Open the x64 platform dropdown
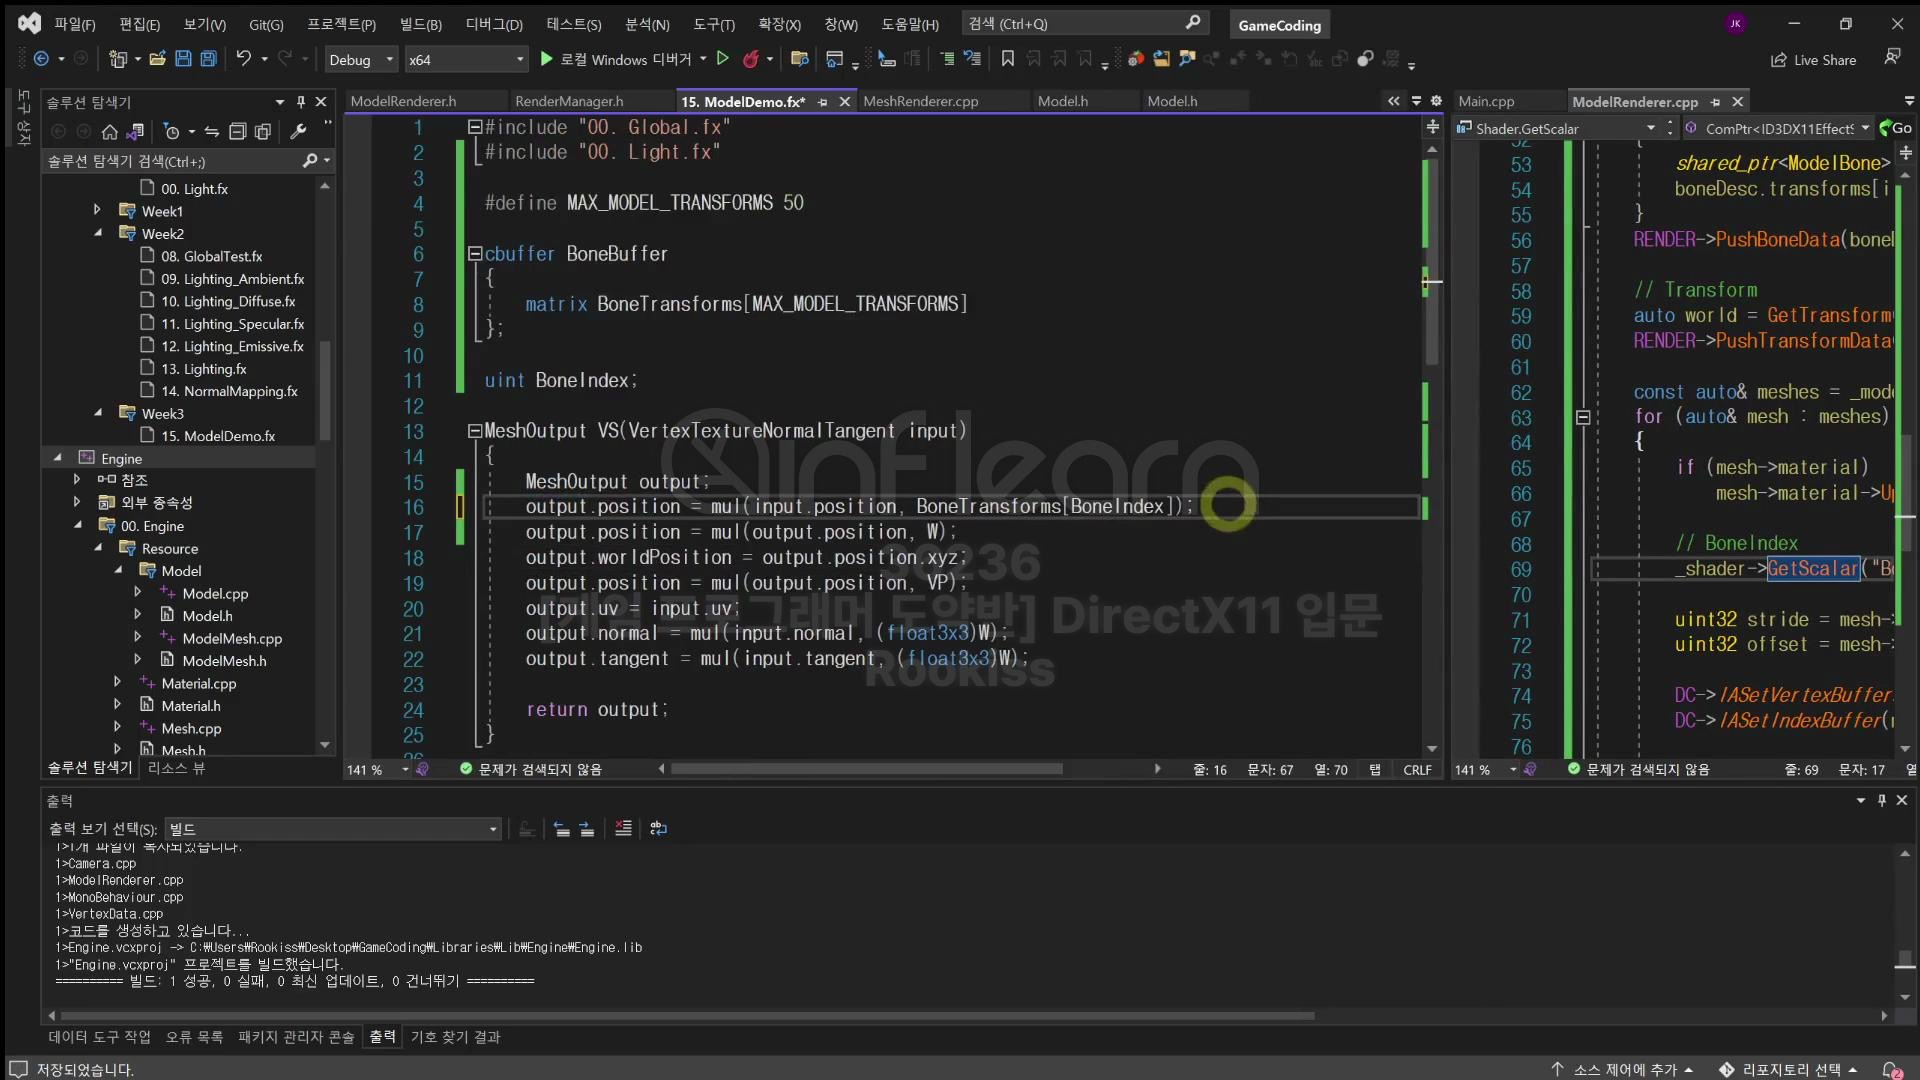Viewport: 1920px width, 1080px height. (x=465, y=60)
